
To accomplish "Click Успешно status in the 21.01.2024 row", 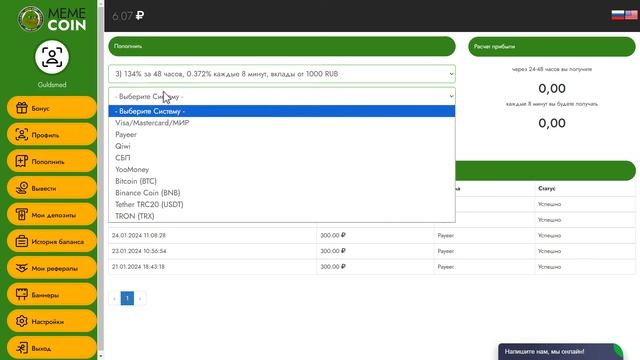I will pos(549,267).
